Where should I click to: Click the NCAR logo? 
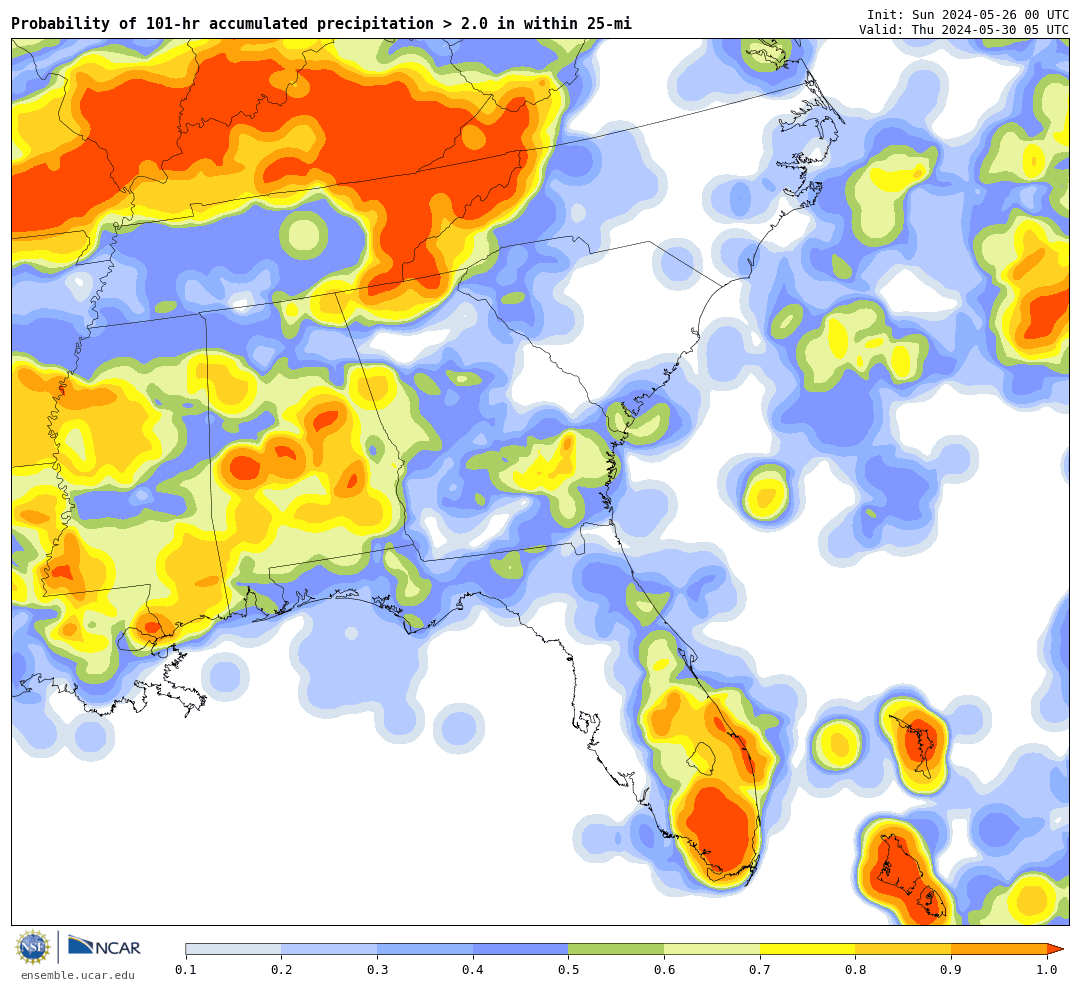(105, 947)
